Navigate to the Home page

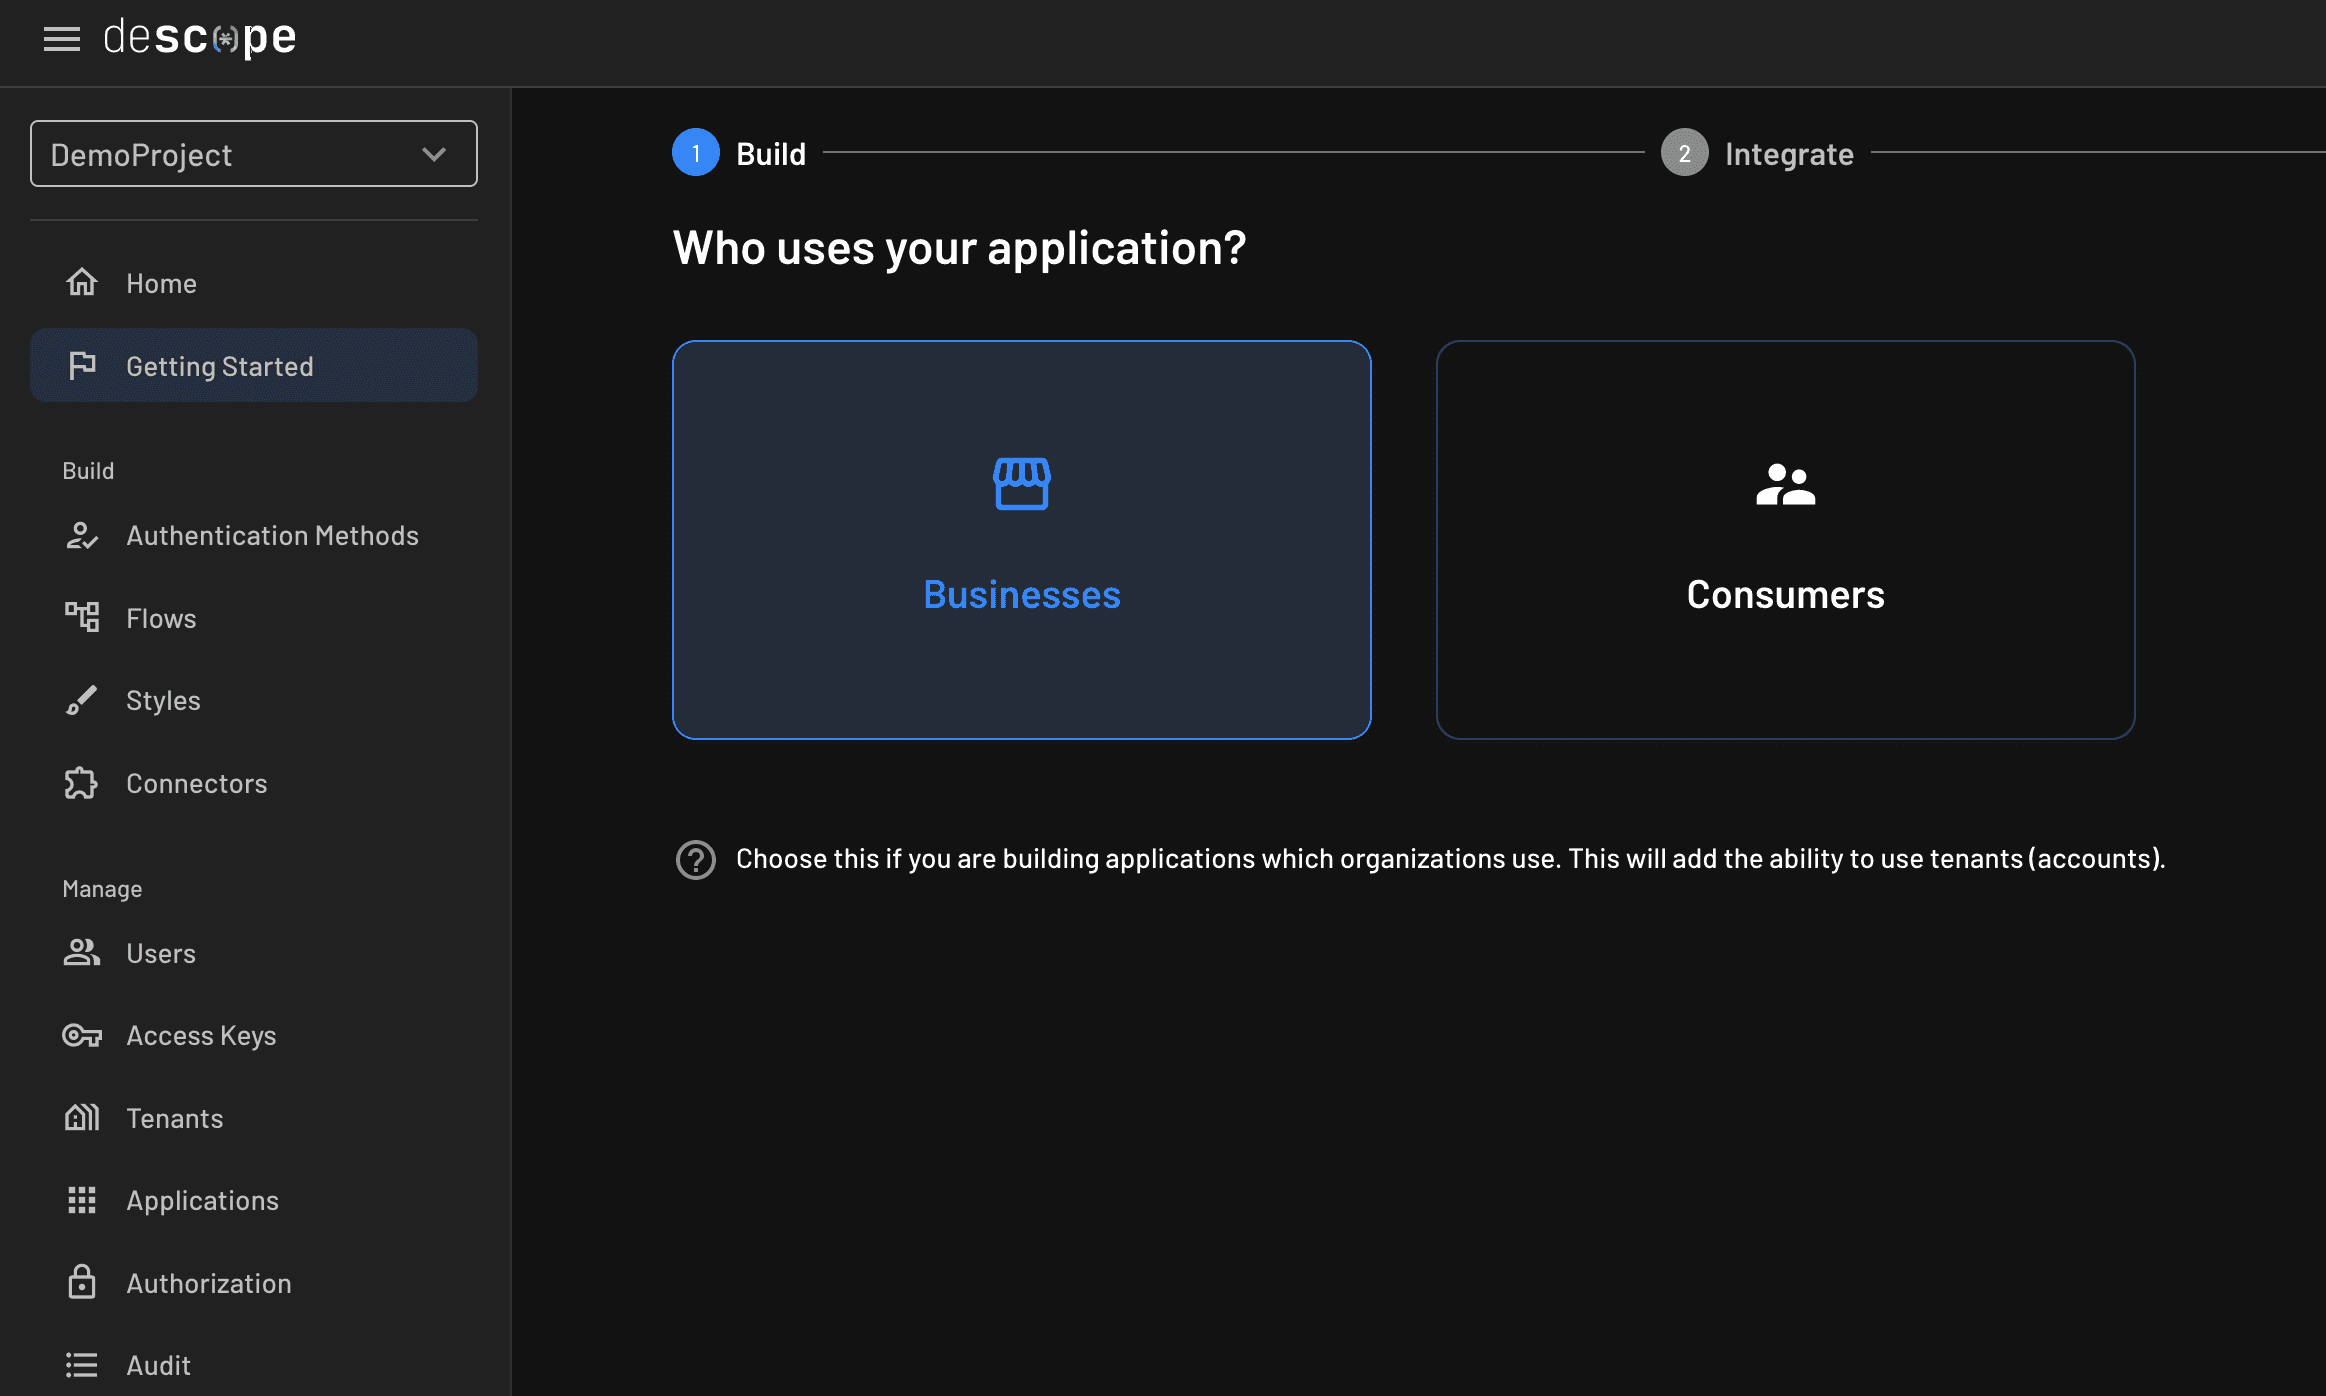pos(161,283)
